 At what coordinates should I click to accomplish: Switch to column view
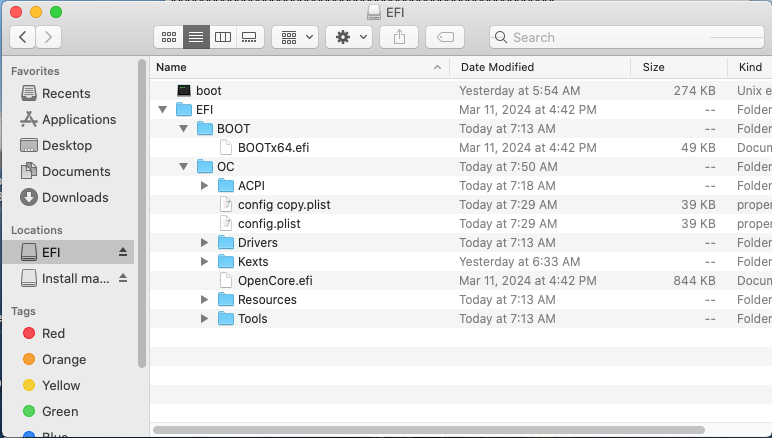point(223,37)
